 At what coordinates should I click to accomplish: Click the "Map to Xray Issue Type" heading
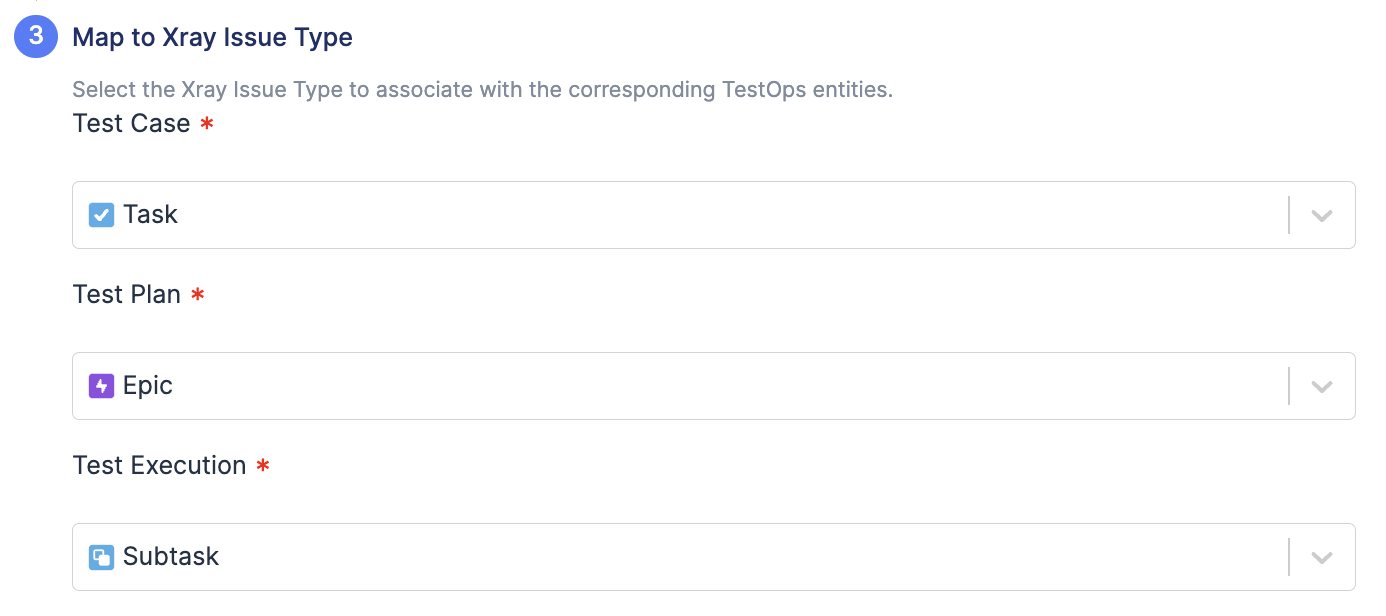[213, 38]
